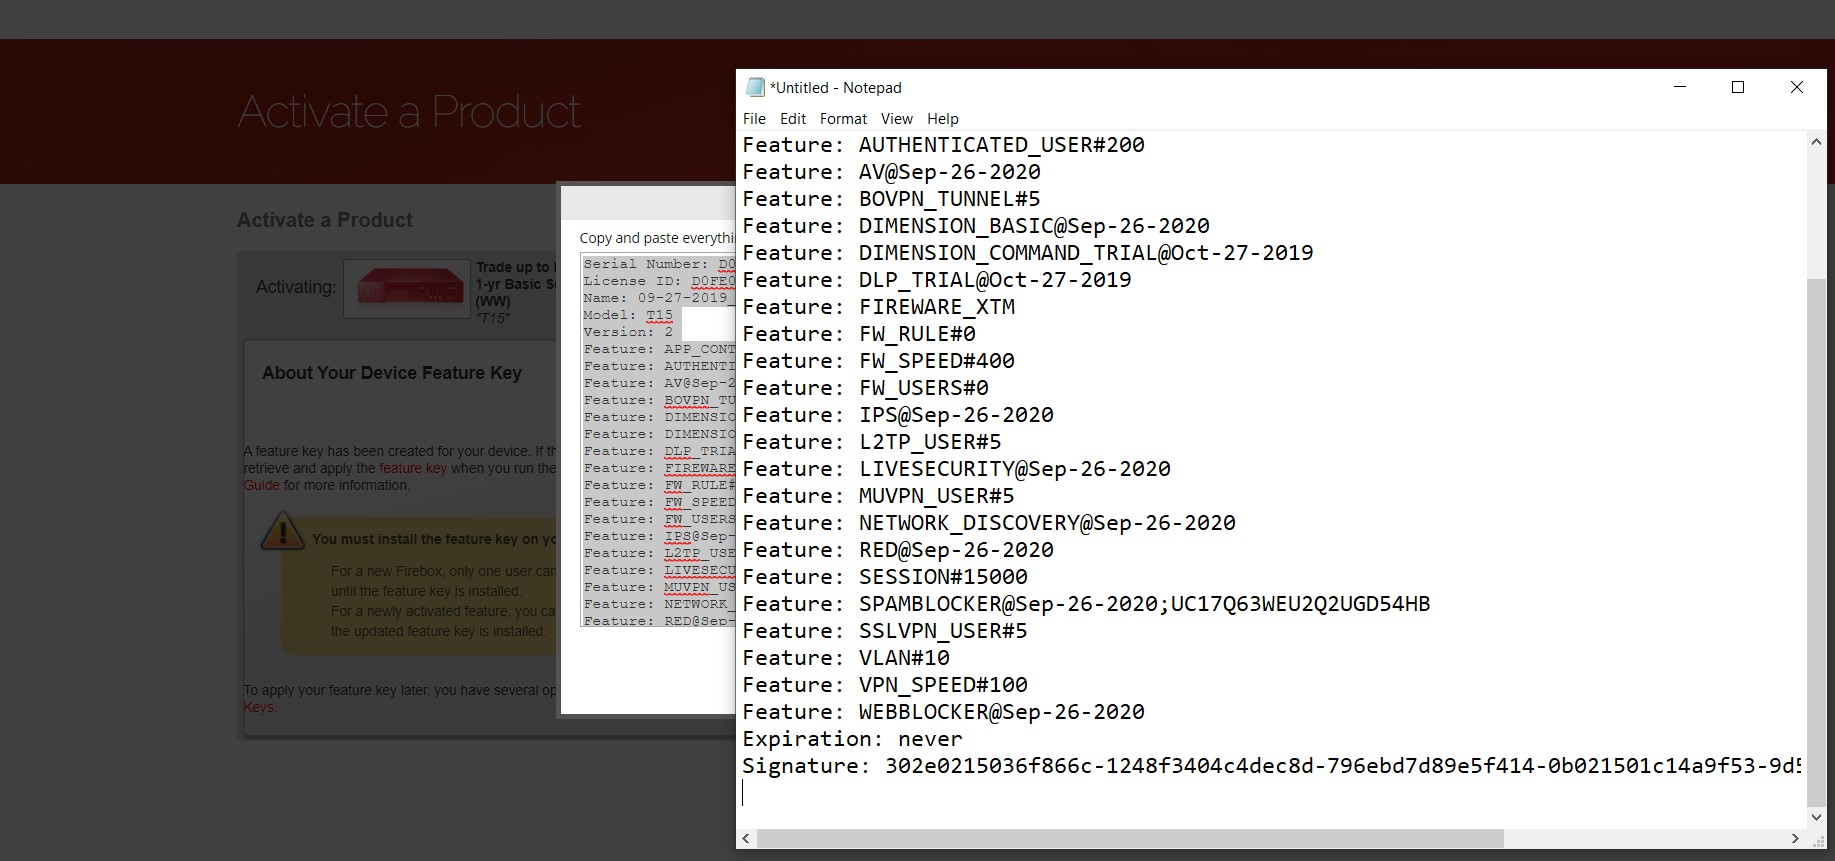Minimize the Notepad window
This screenshot has width=1835, height=861.
click(1680, 87)
